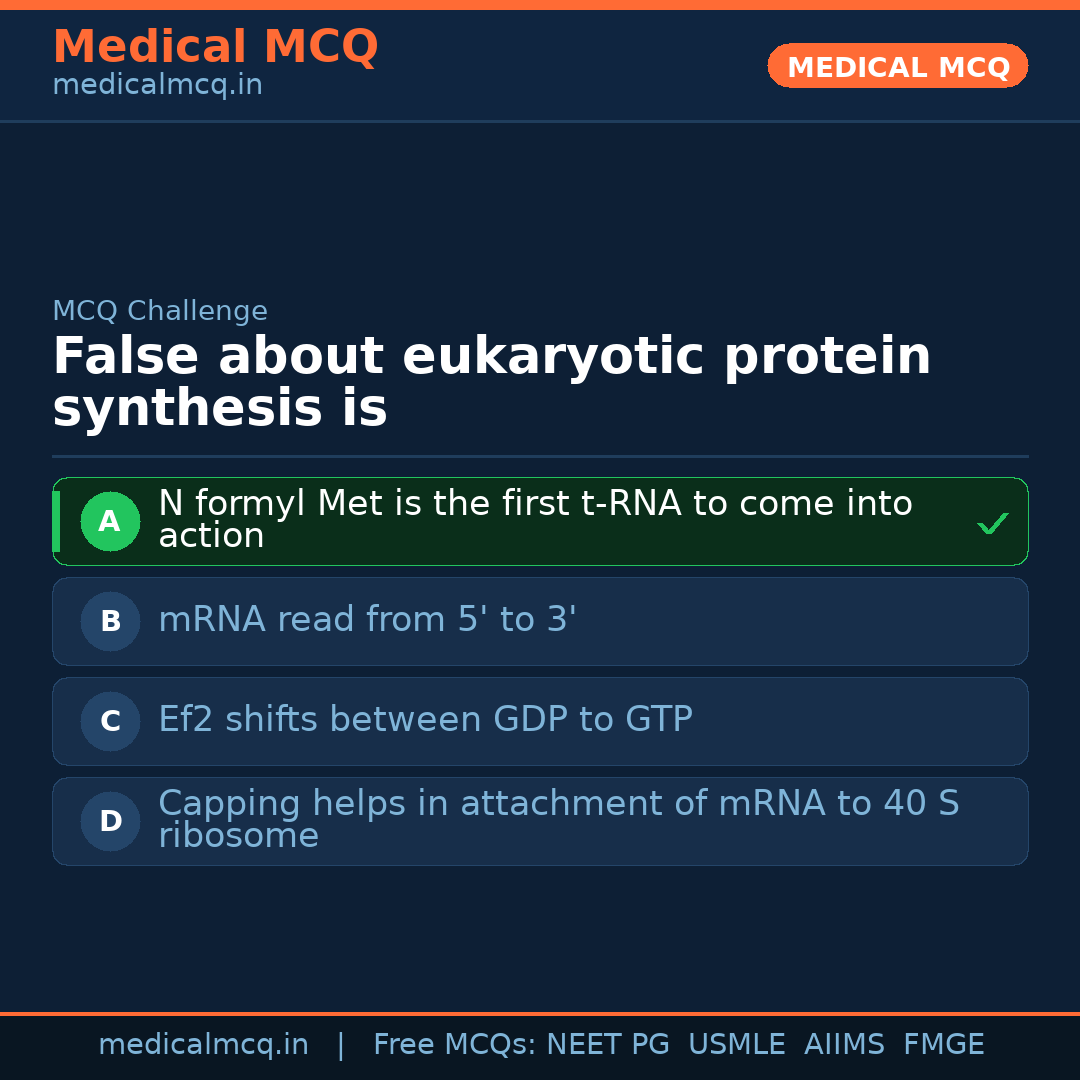Click the 'False about eukaryotic protein synthesis' question
Image resolution: width=1080 pixels, height=1080 pixels.
(491, 383)
